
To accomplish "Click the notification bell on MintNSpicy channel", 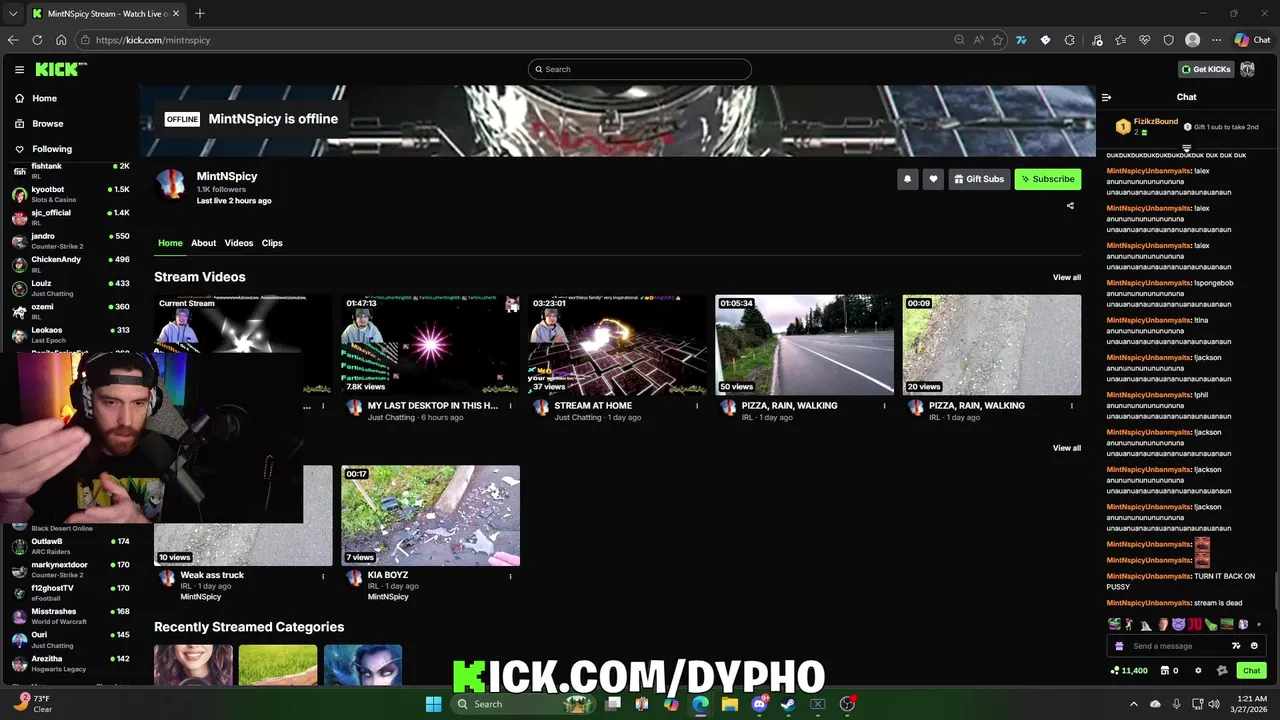I will coord(907,179).
